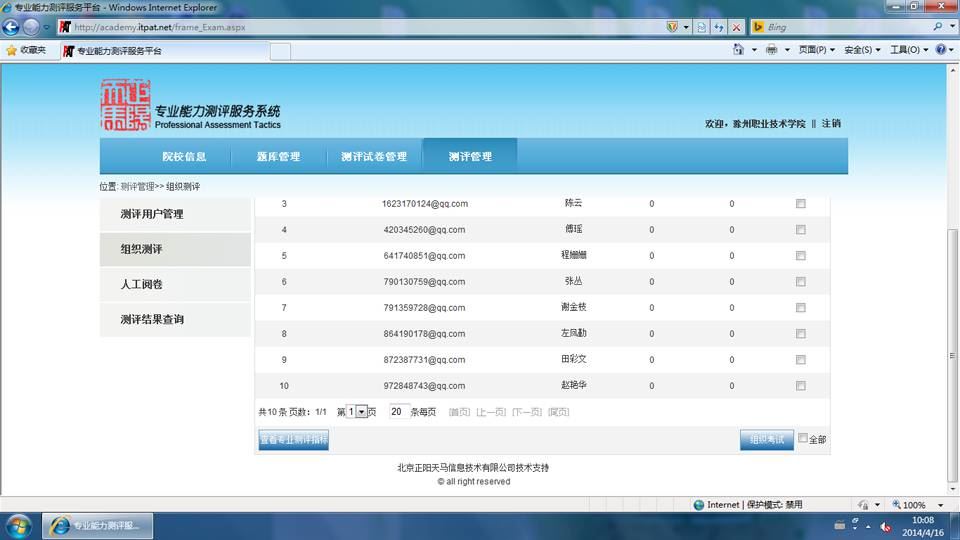Switch to the 题库管理 tab

coord(278,157)
